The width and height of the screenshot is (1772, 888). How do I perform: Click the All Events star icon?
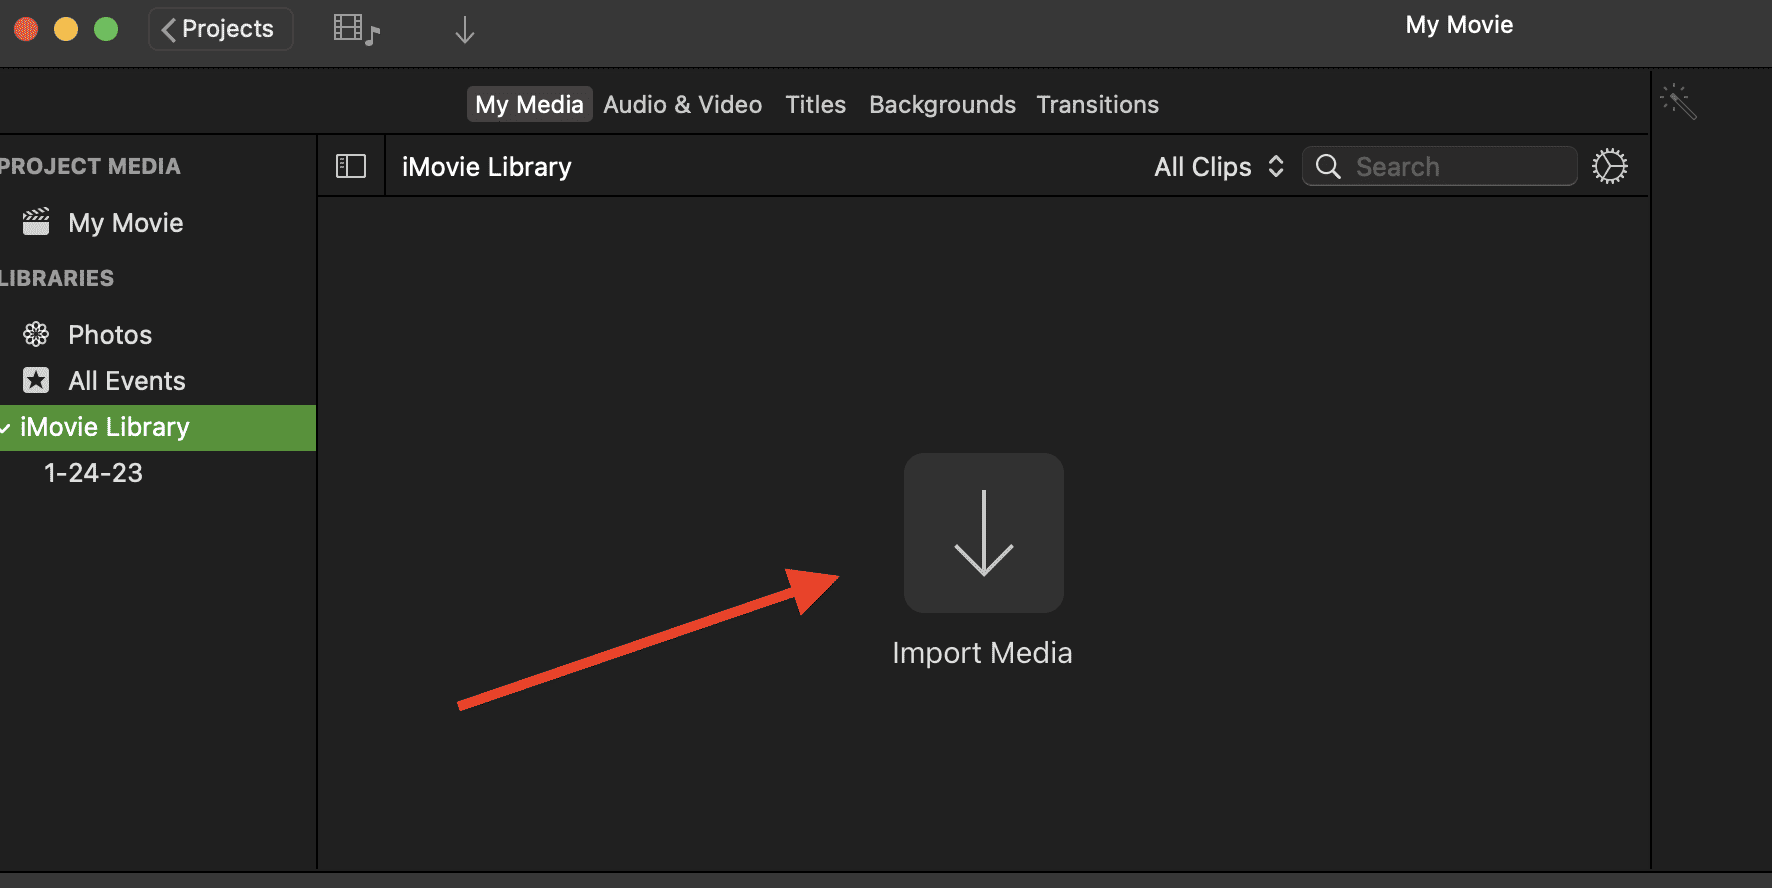[x=36, y=380]
